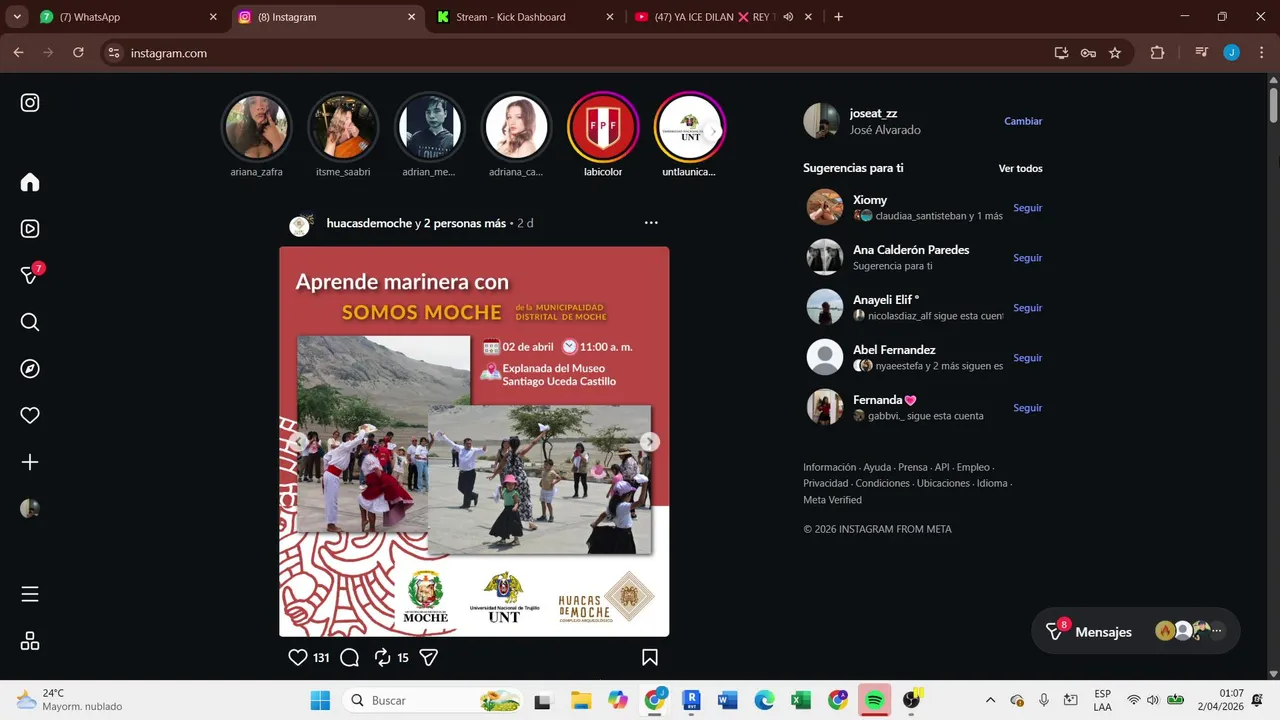Open Notifications heart icon in sidebar
The image size is (1280, 720).
[x=30, y=415]
